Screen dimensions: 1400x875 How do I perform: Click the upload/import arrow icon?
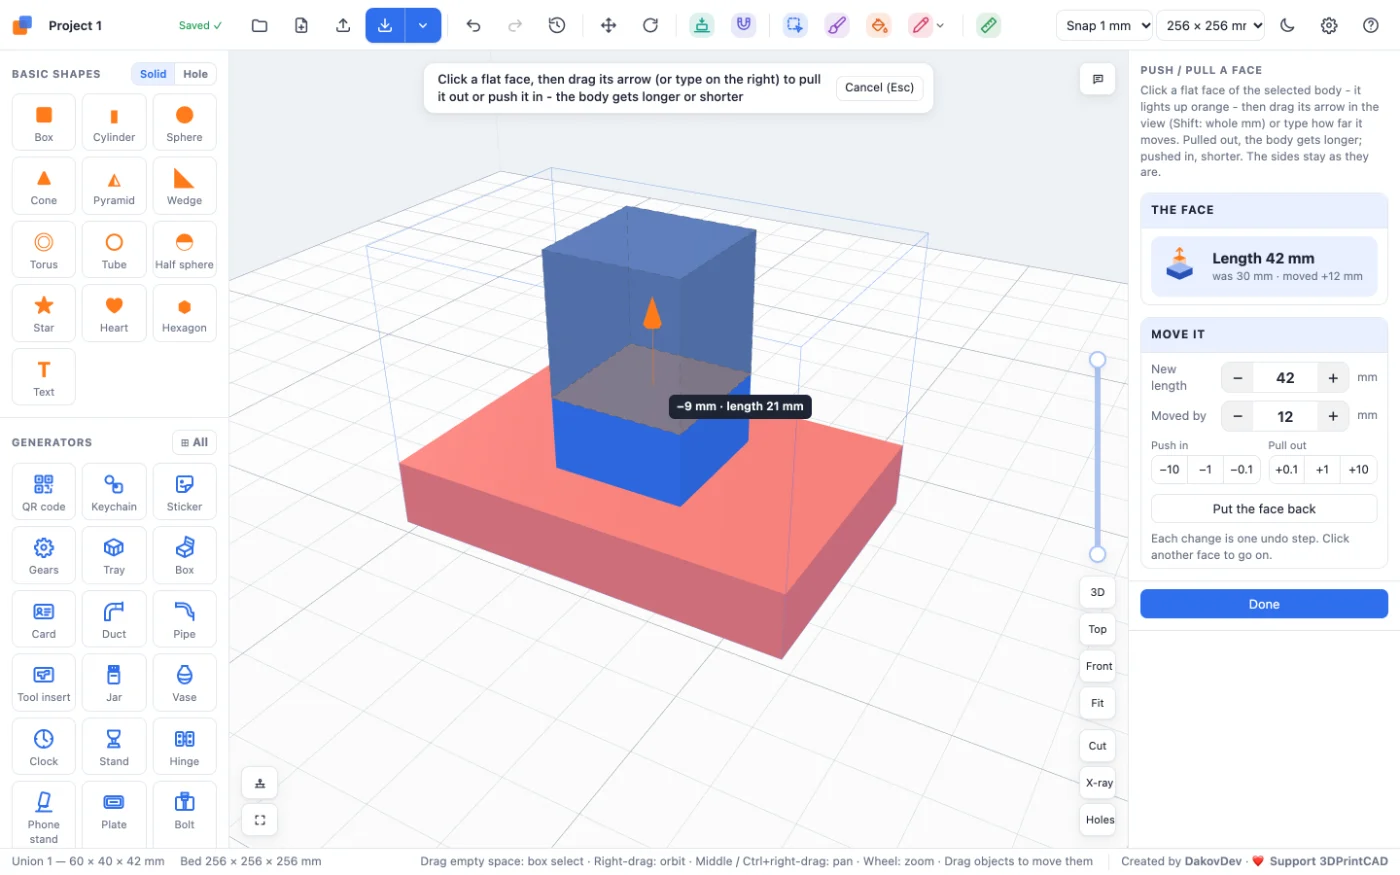(x=343, y=25)
